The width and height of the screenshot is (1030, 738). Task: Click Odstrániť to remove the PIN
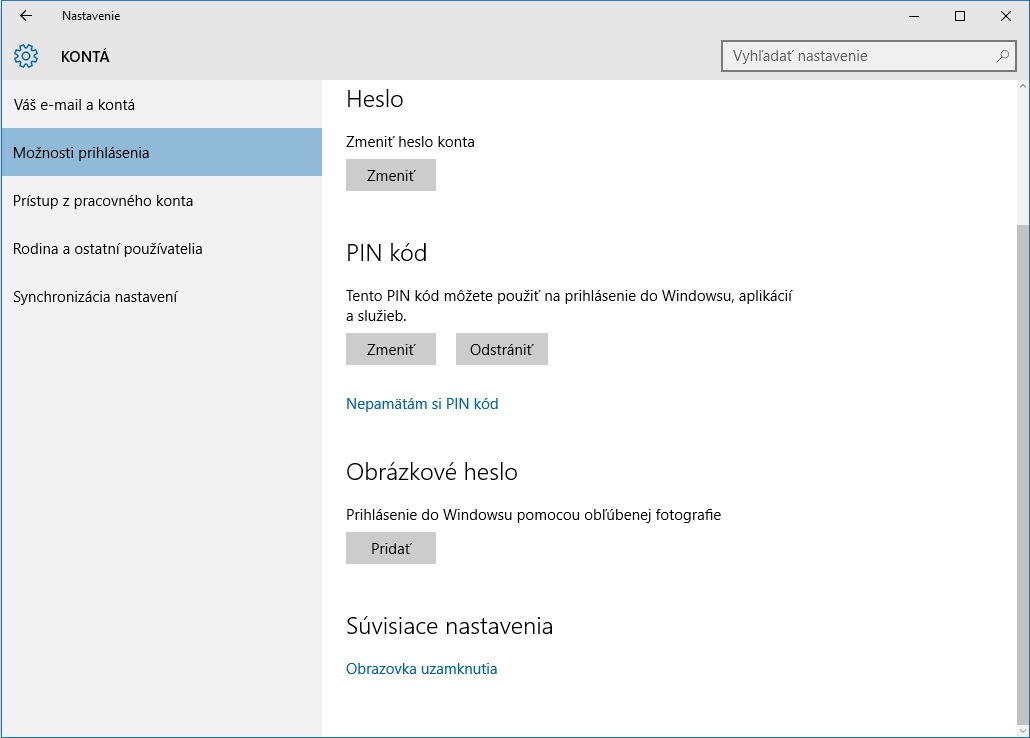point(502,350)
